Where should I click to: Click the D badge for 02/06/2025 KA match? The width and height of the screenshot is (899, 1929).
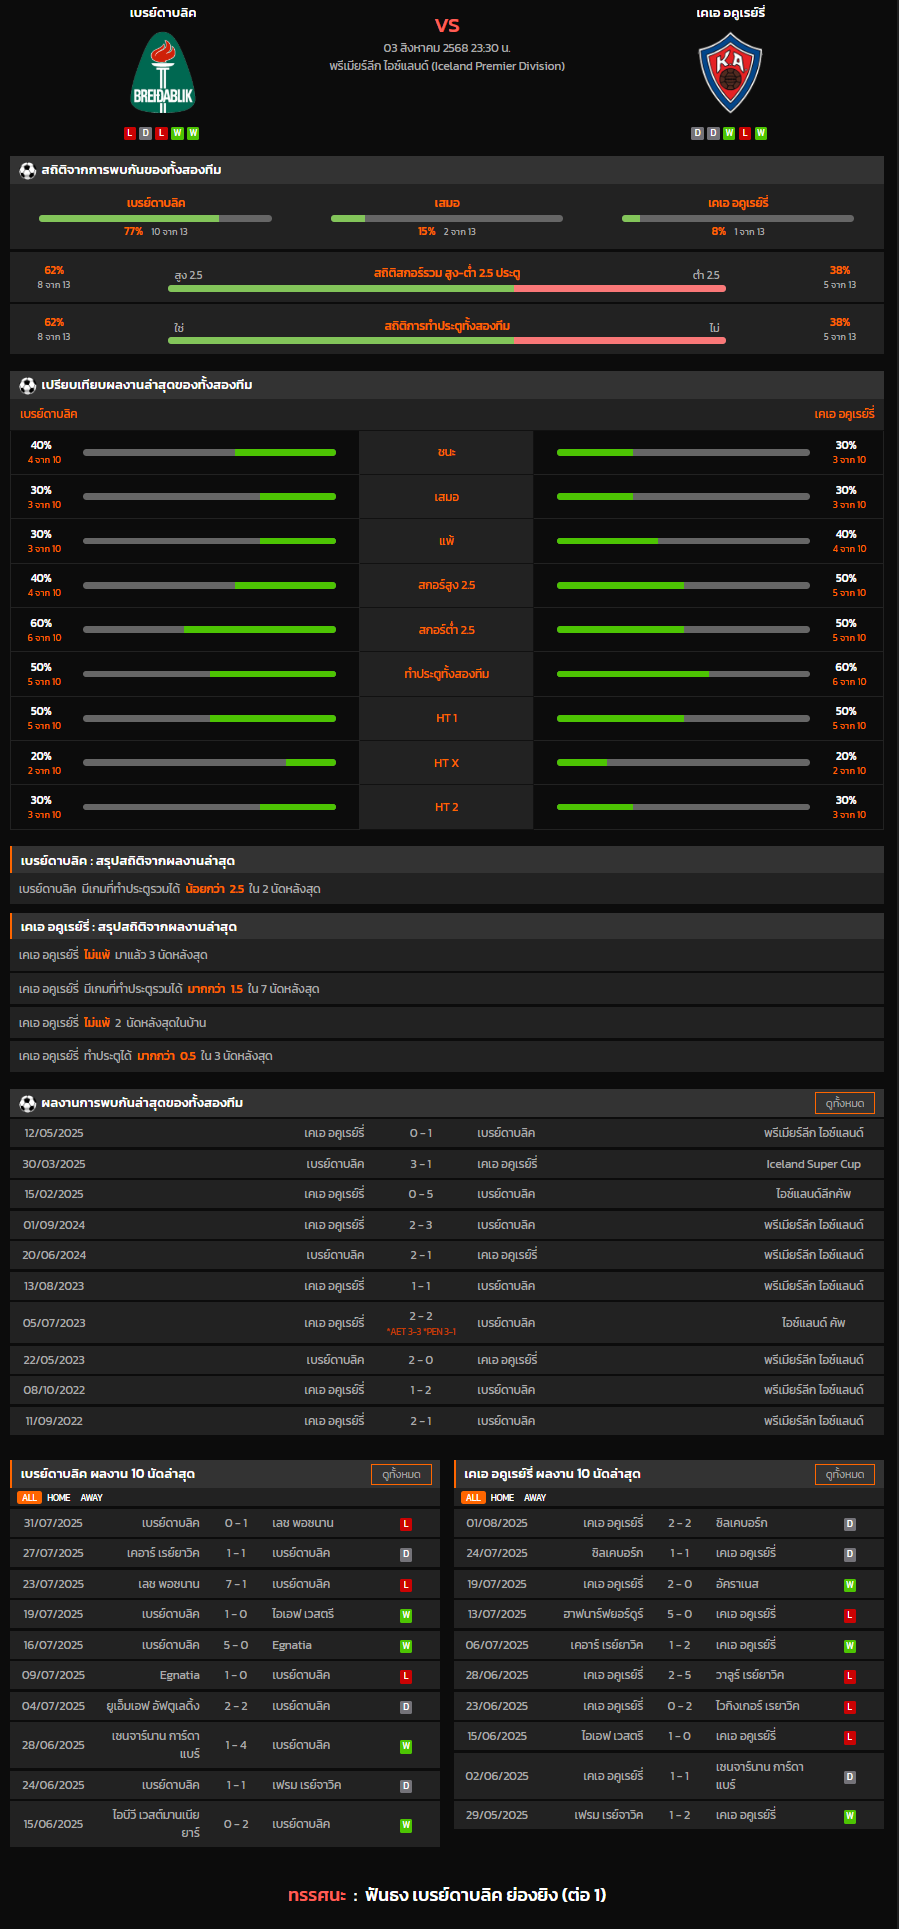pos(850,1777)
